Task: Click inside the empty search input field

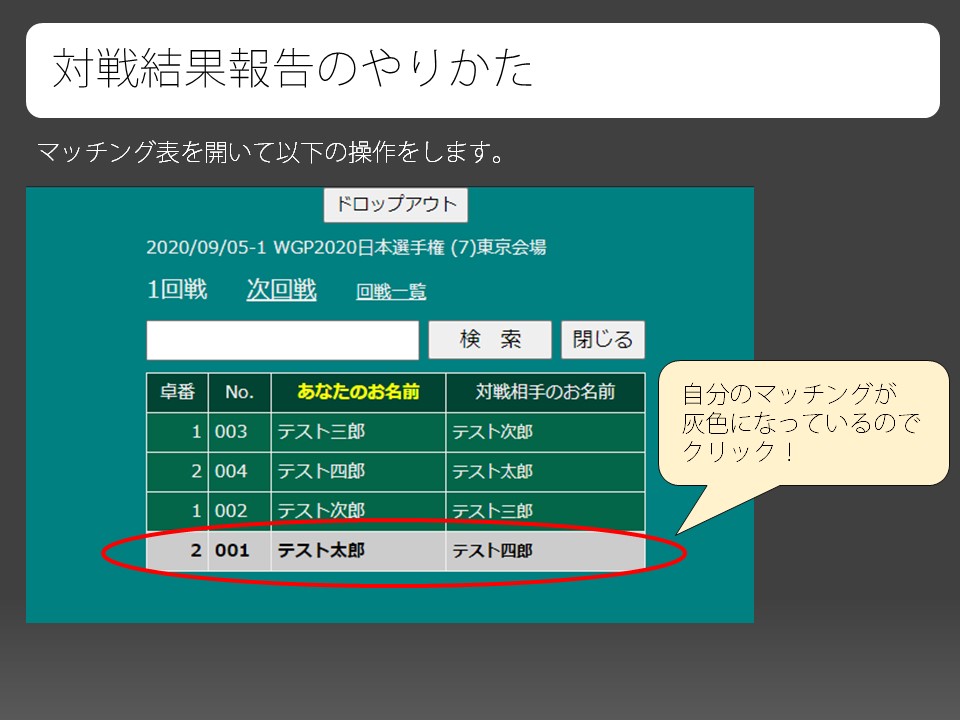Action: click(283, 340)
